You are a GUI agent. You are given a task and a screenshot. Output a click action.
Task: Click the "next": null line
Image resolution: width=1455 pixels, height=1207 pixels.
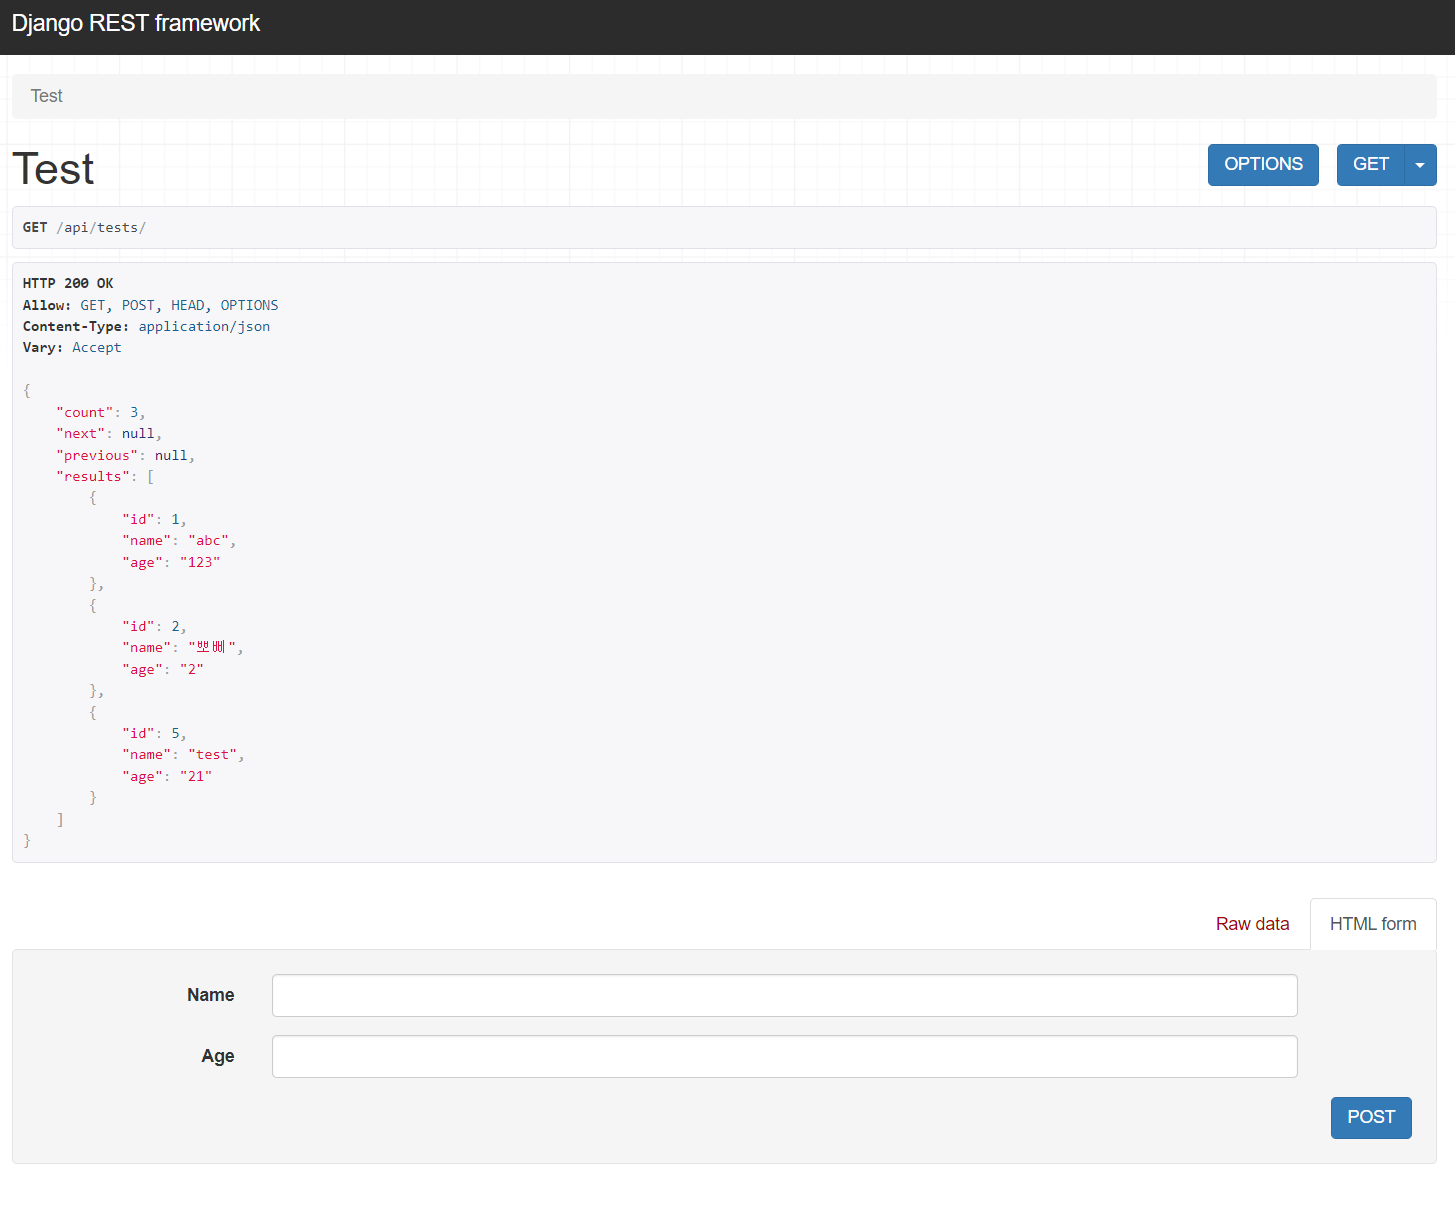(x=108, y=434)
